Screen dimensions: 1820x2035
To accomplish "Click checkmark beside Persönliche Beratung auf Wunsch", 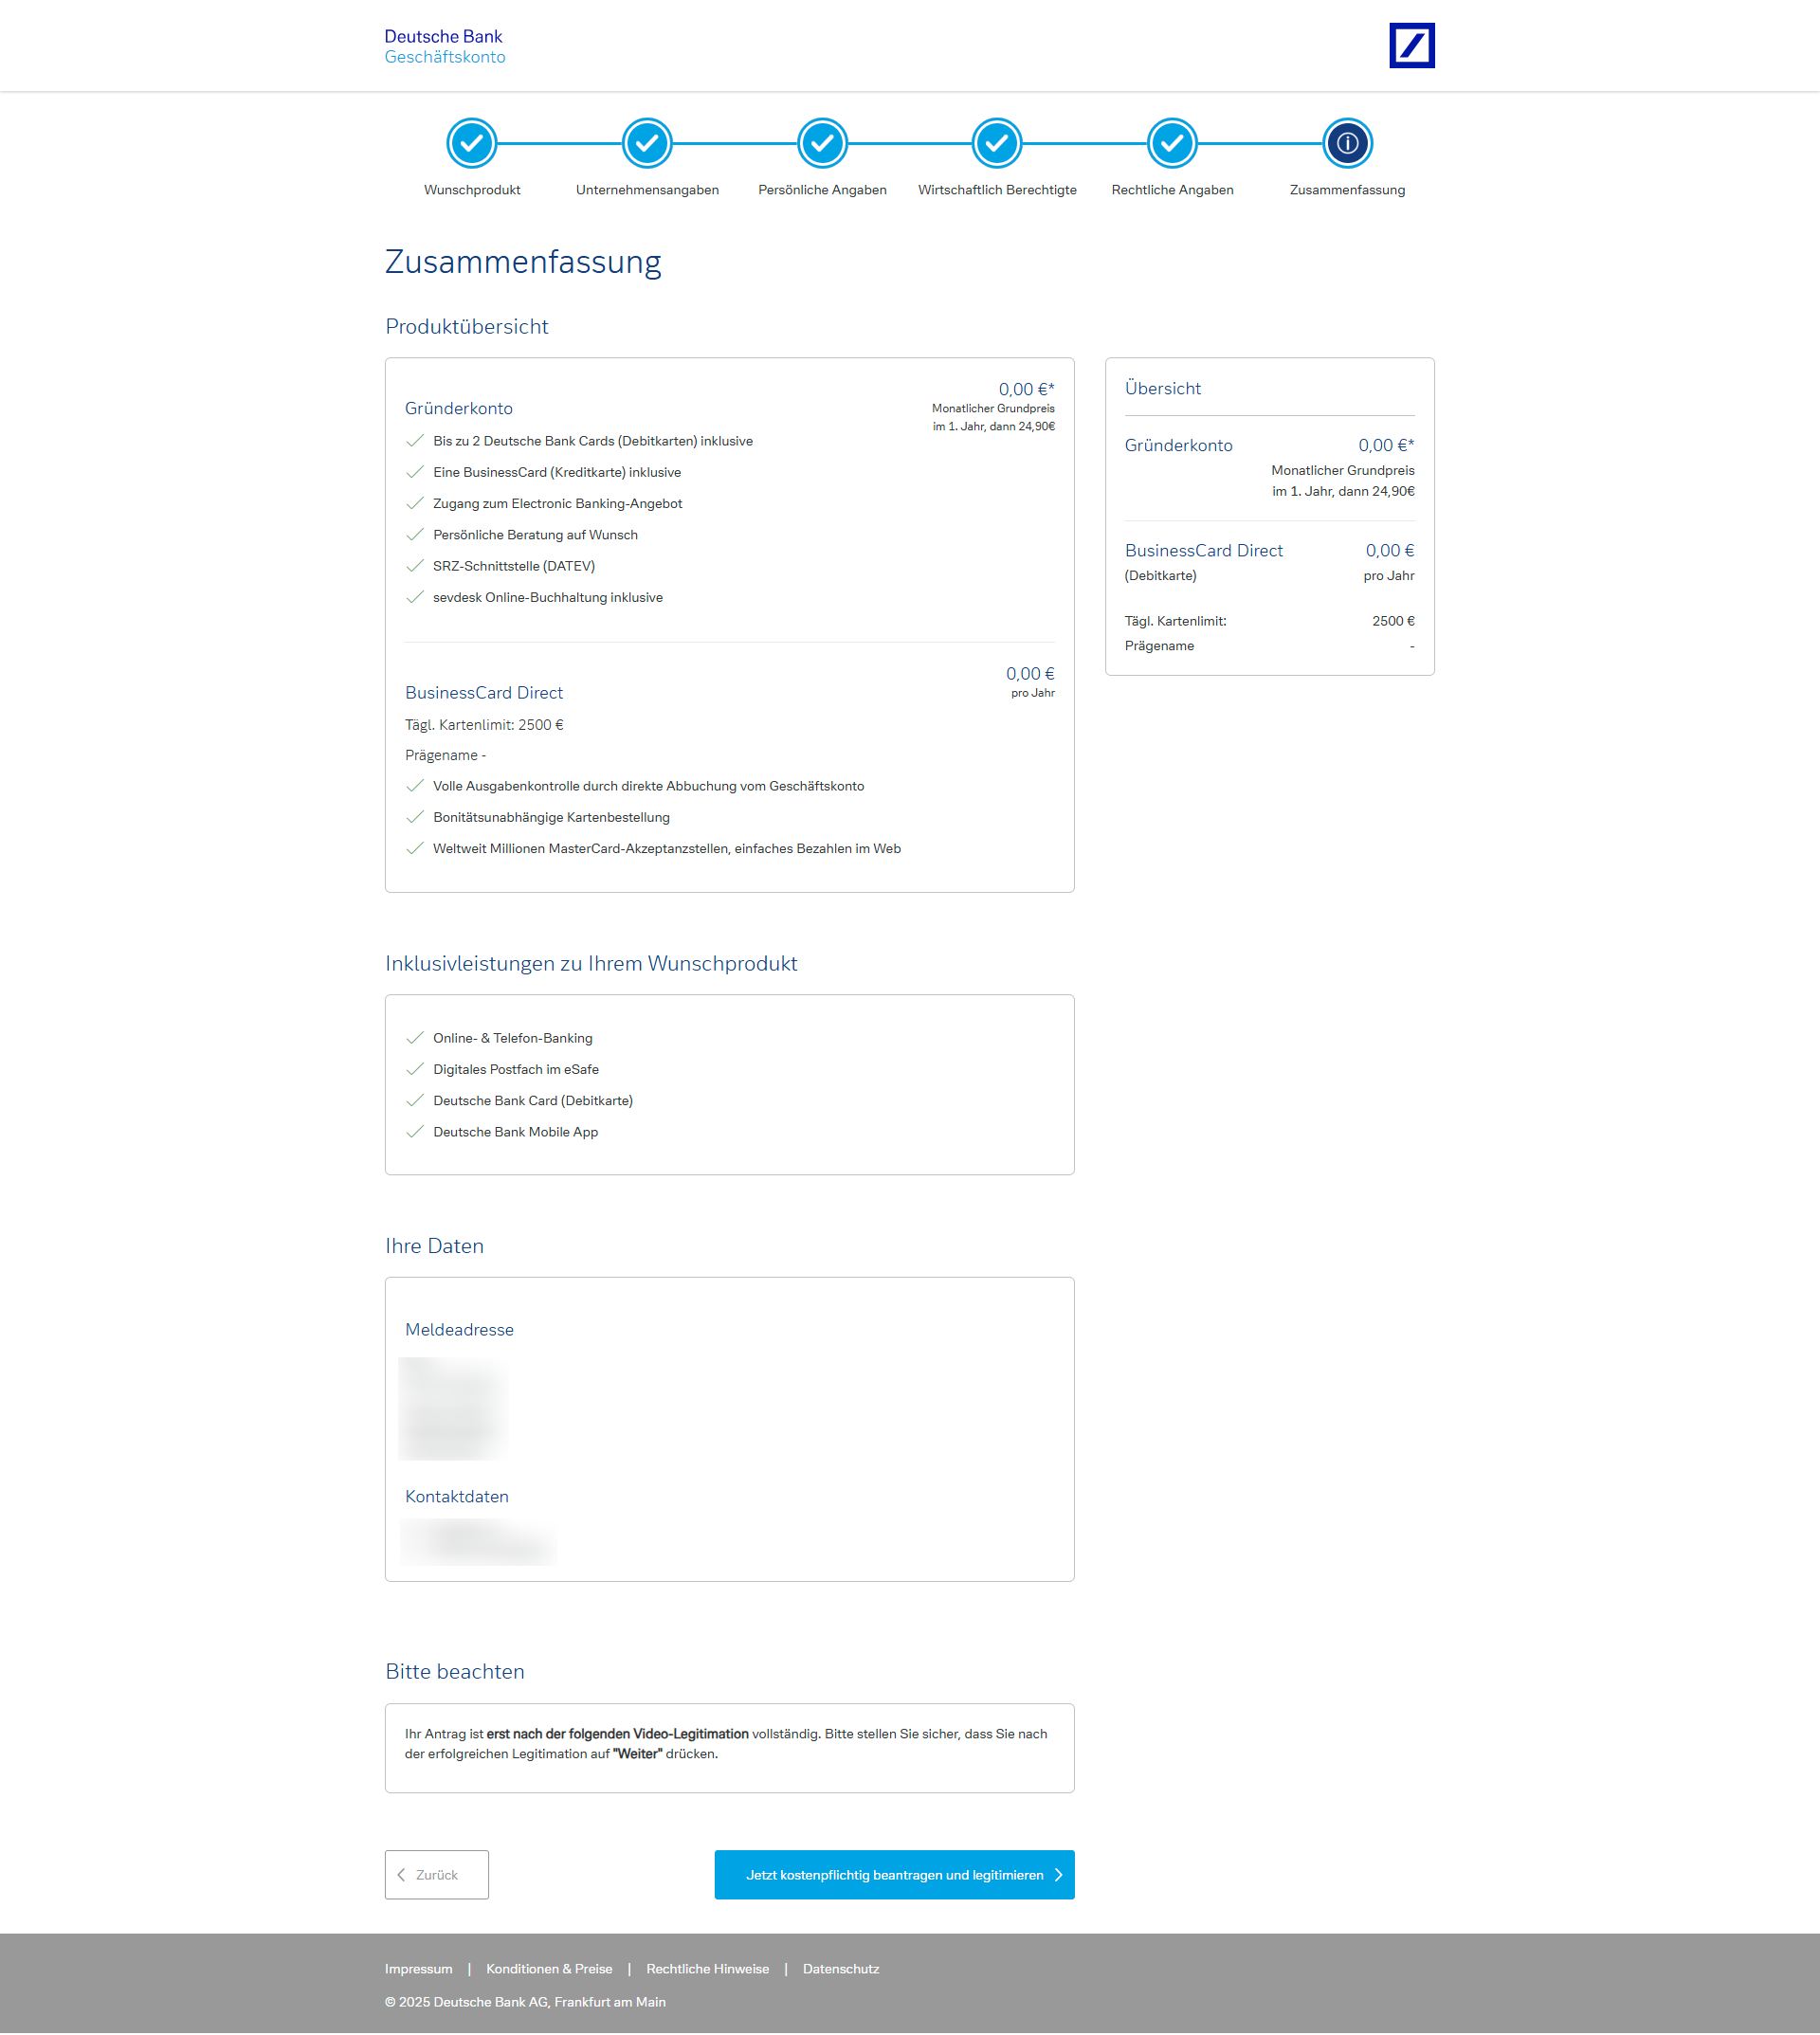I will tap(415, 535).
